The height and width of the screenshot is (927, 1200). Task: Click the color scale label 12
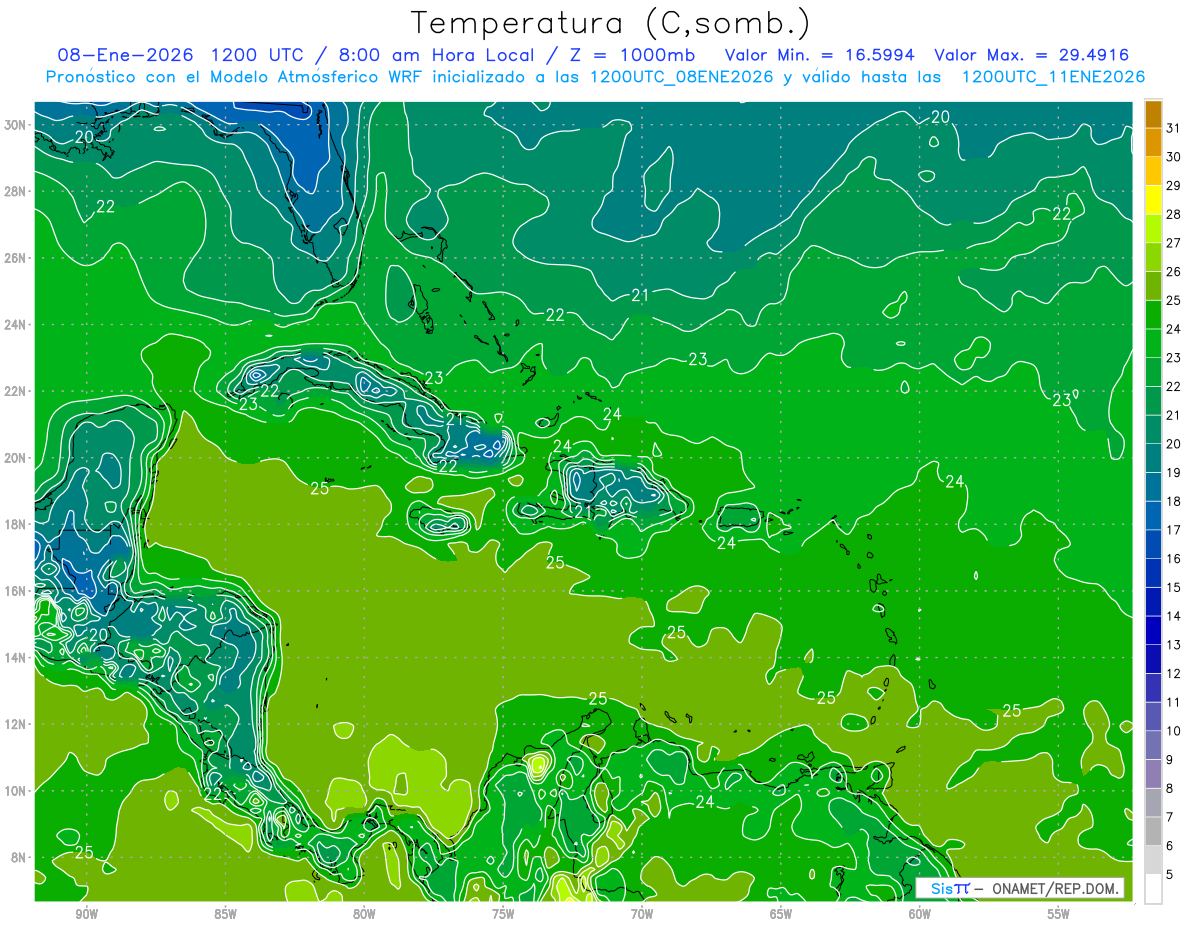(1174, 673)
